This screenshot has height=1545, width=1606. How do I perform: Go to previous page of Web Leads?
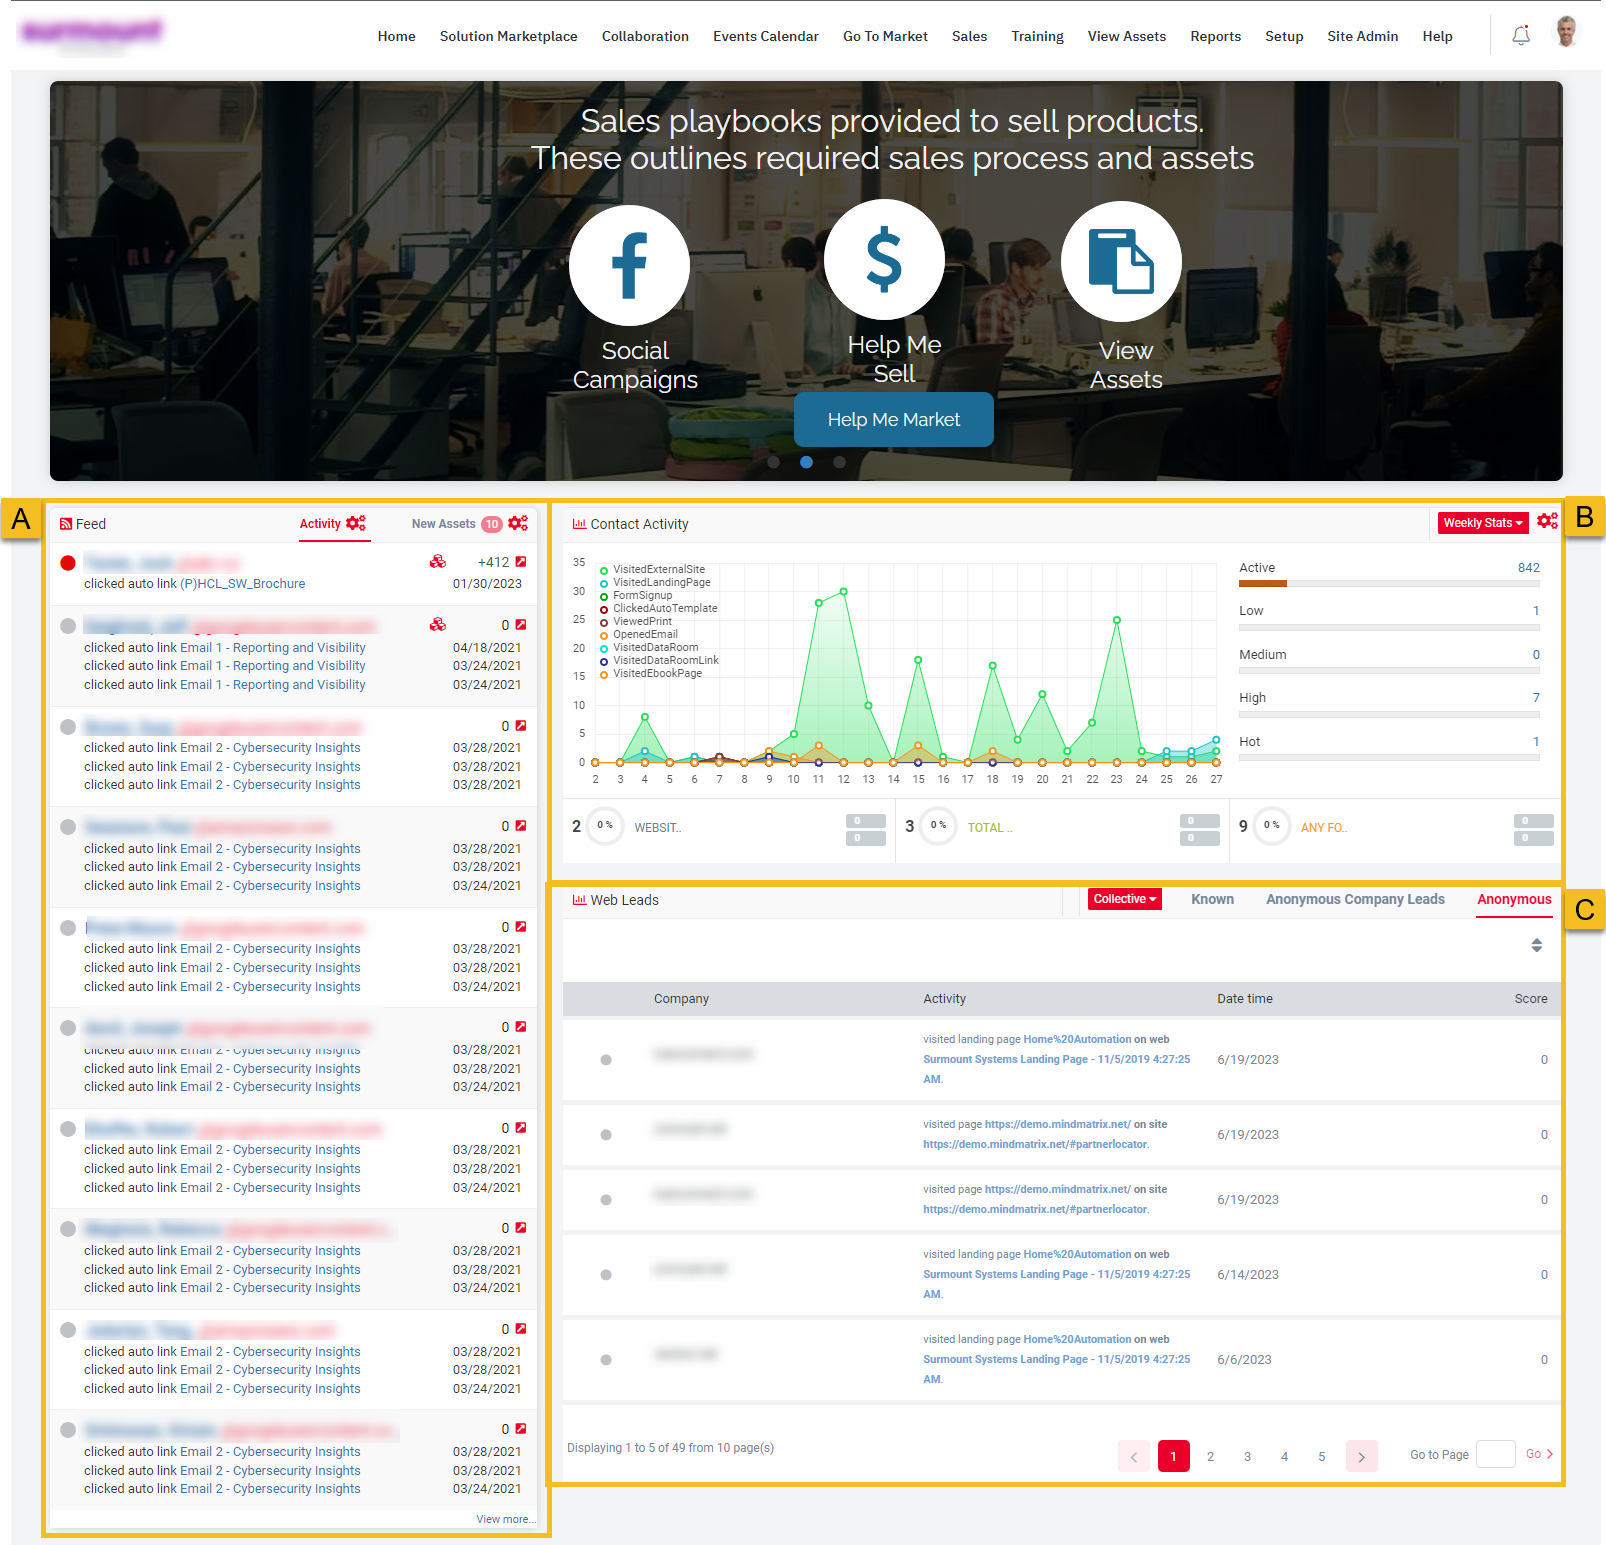pyautogui.click(x=1134, y=1456)
